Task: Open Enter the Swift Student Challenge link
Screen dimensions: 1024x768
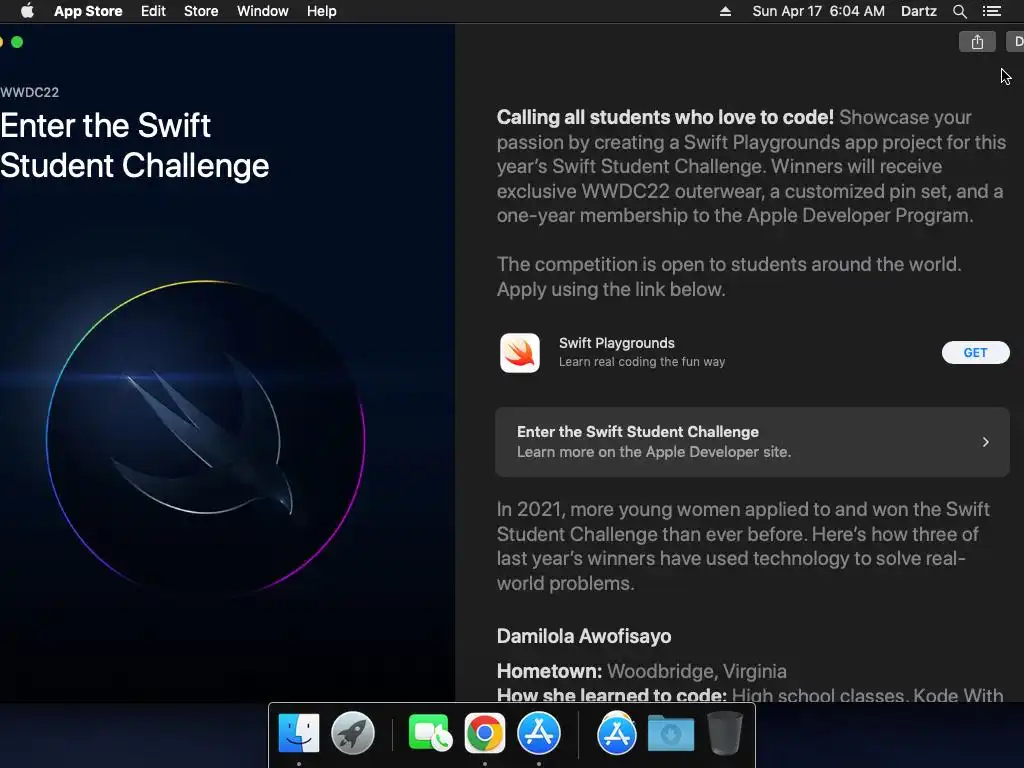Action: tap(752, 442)
